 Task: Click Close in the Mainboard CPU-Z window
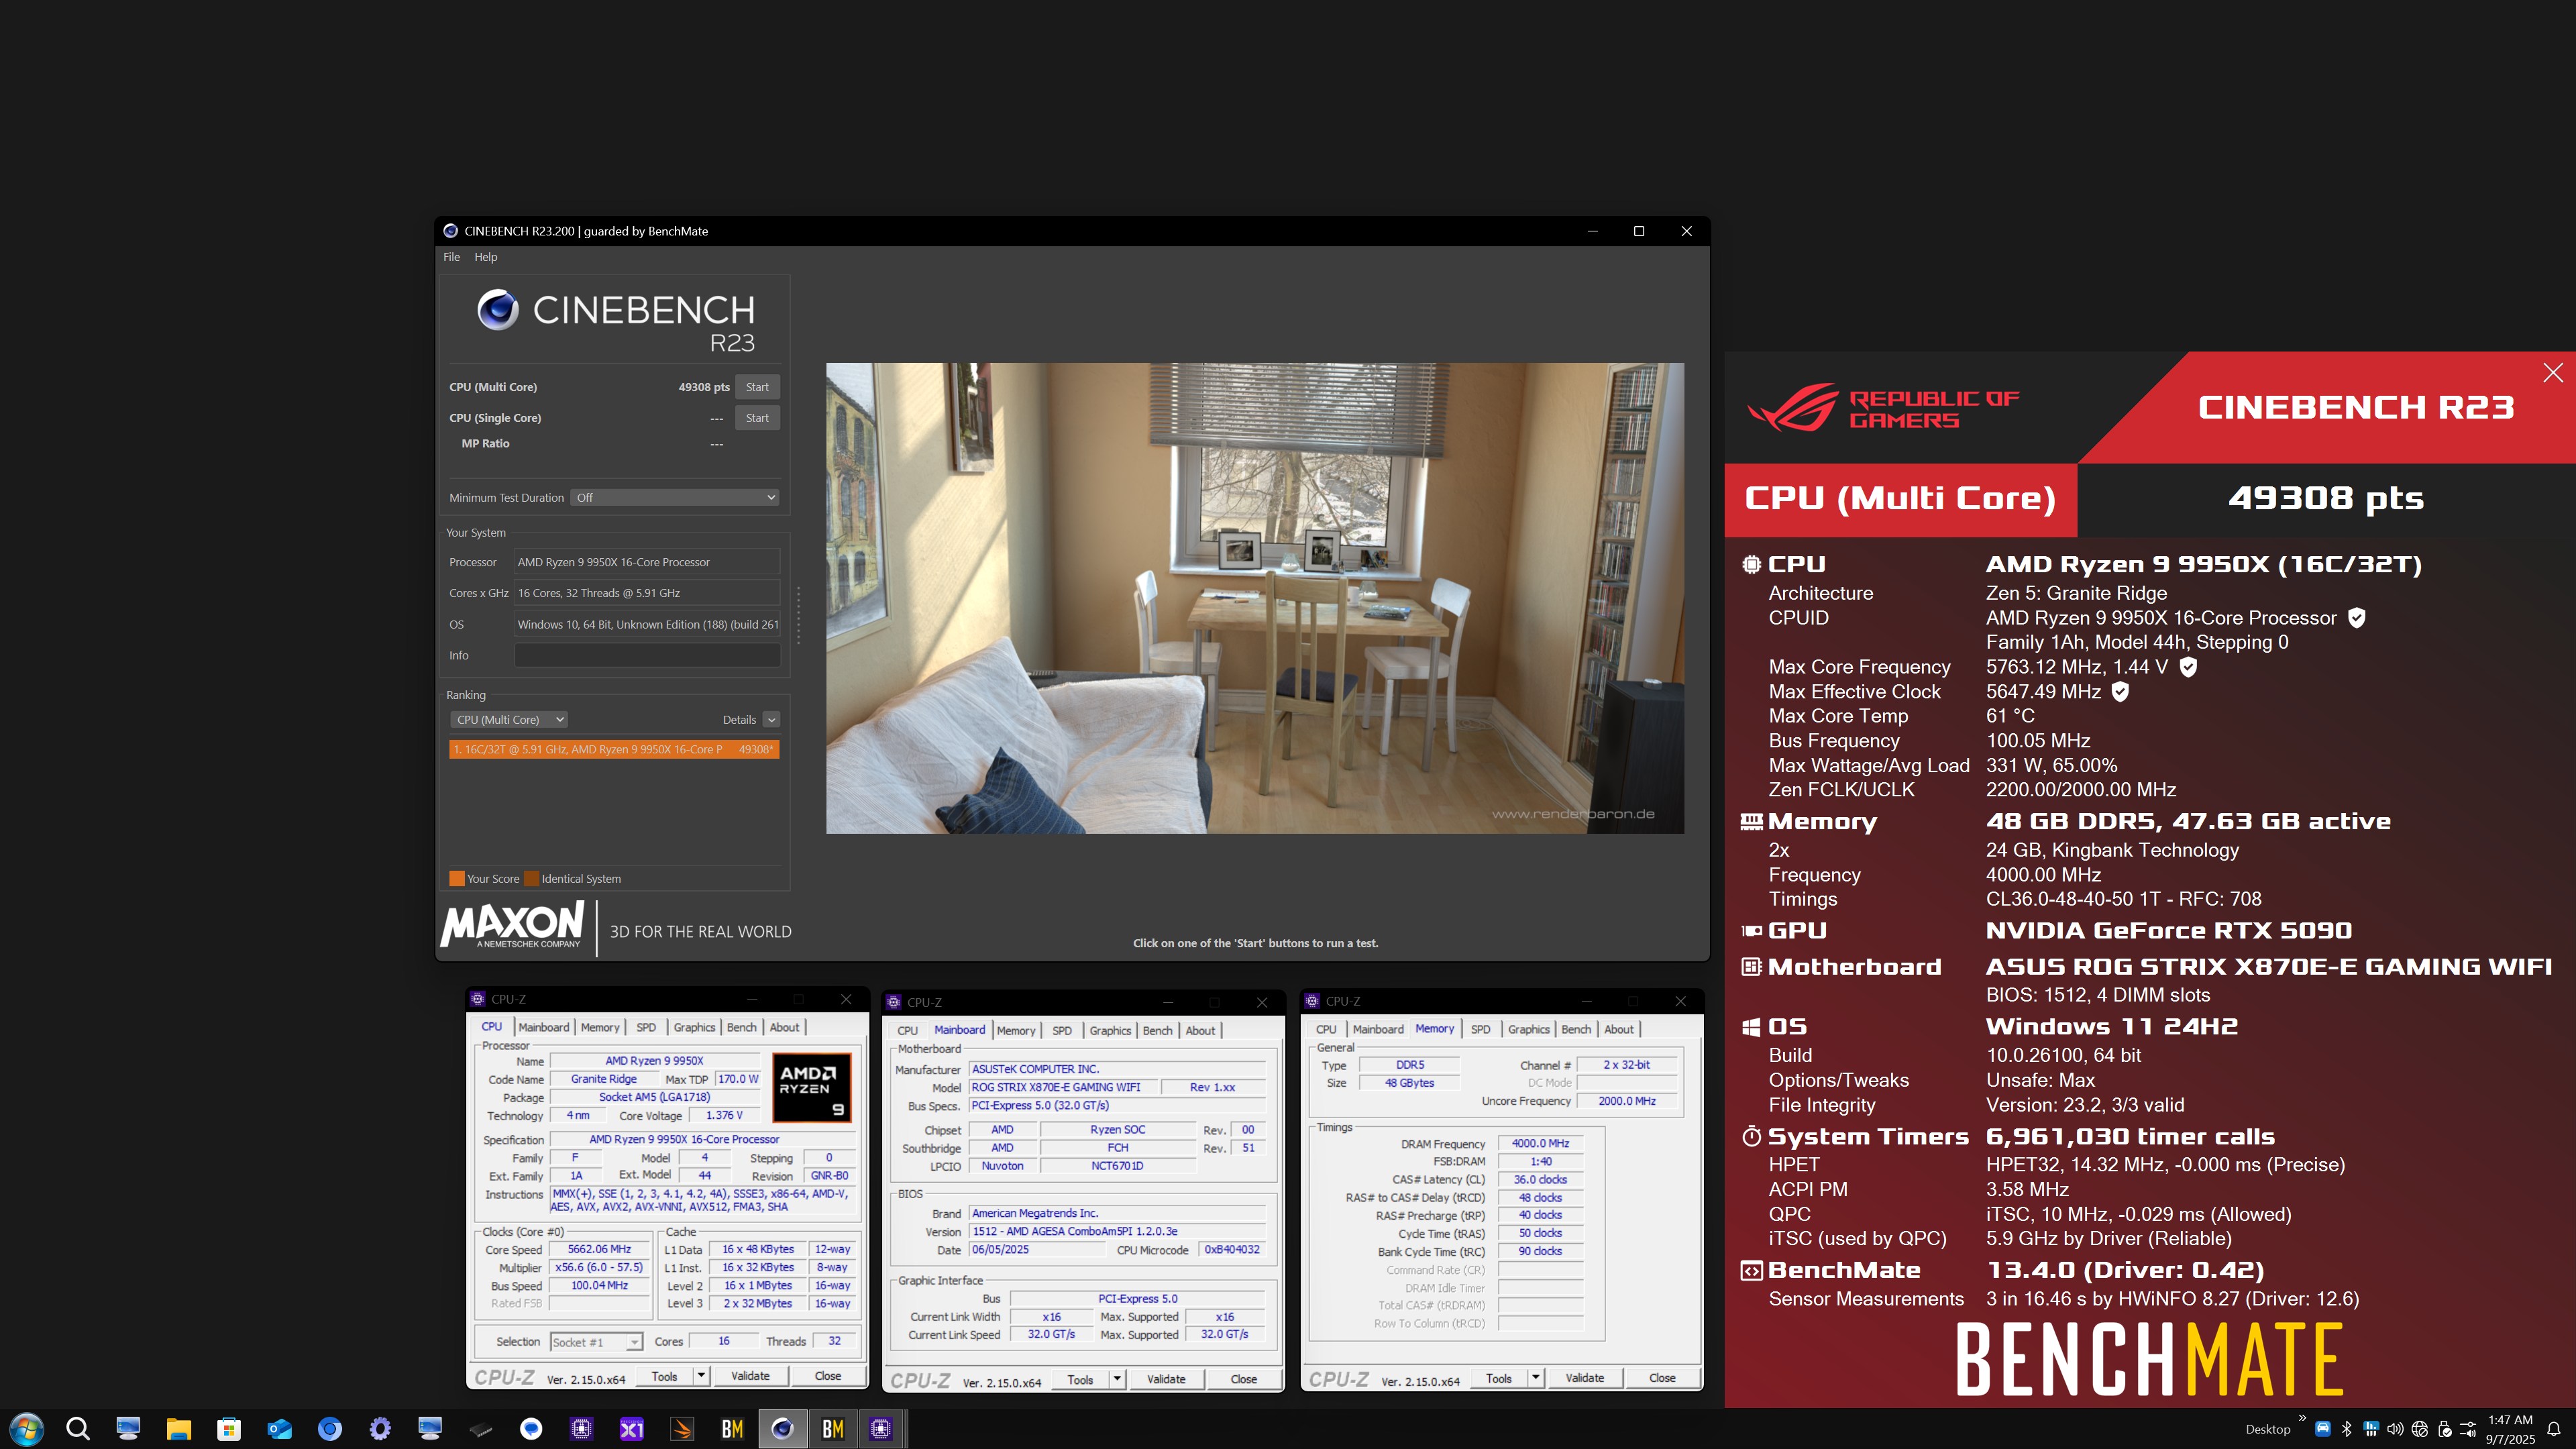pyautogui.click(x=1243, y=1379)
